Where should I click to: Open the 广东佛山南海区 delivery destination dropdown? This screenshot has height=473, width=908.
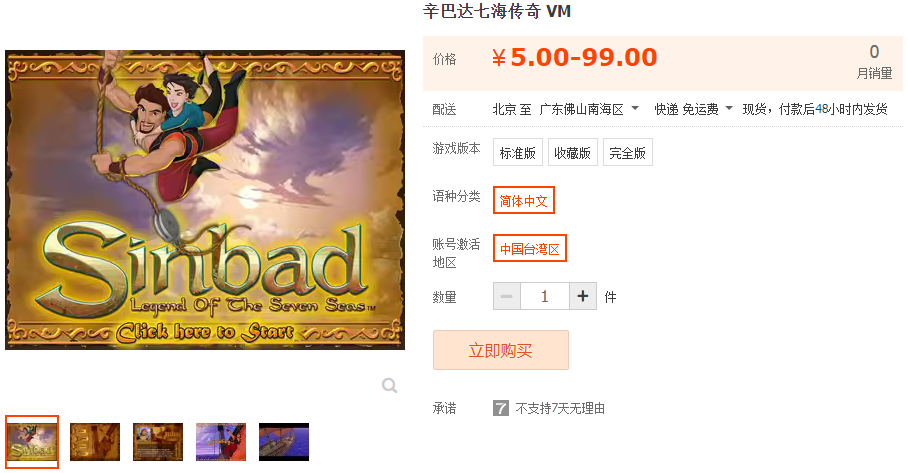[x=589, y=109]
